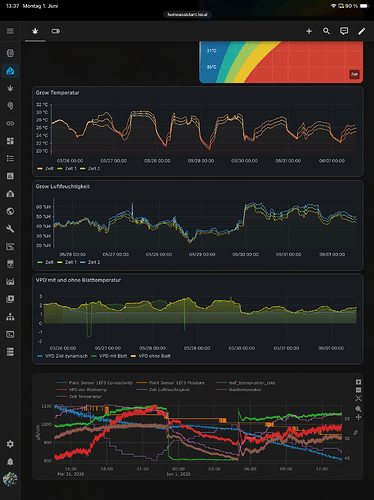
Task: Toggle VPD Ziel dynamisch legend entry
Action: point(62,356)
